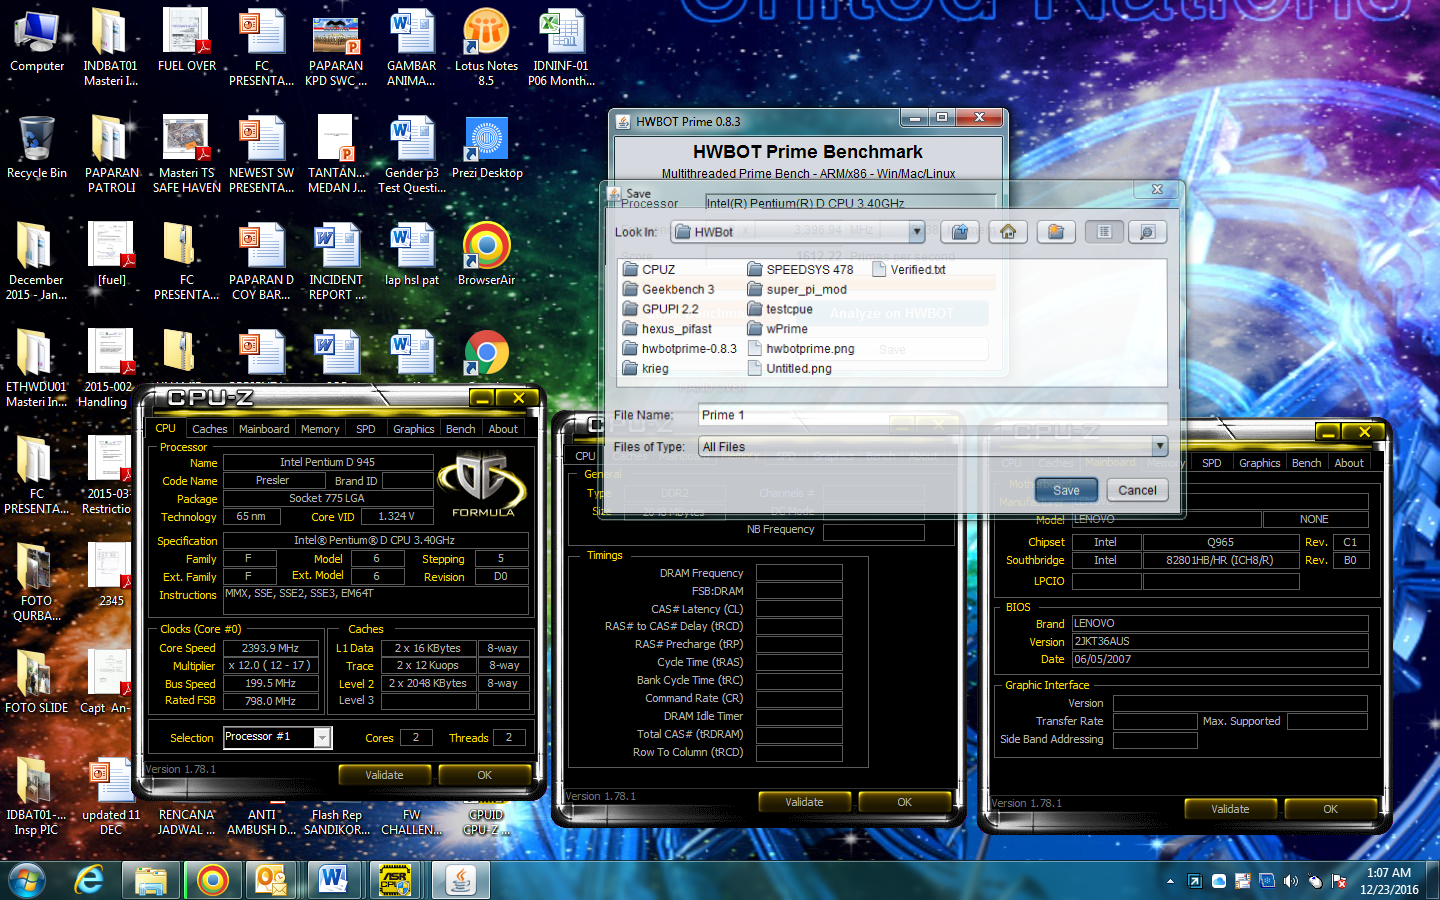The image size is (1440, 900).
Task: Open the Recycle Bin desktop icon
Action: (37, 148)
